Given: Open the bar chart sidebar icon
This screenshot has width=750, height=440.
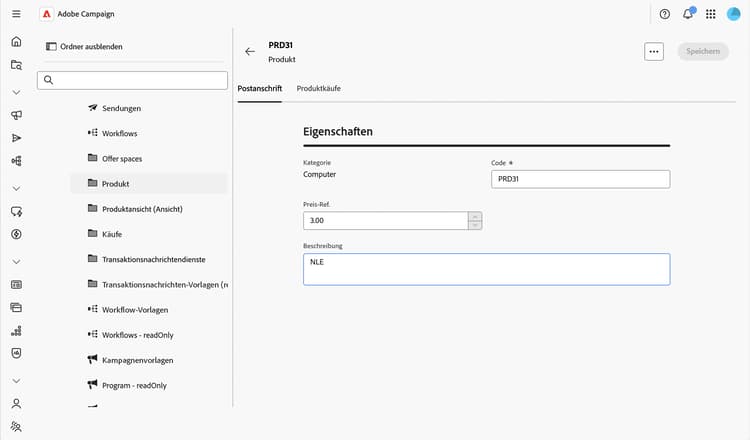Looking at the screenshot, I should (x=16, y=330).
